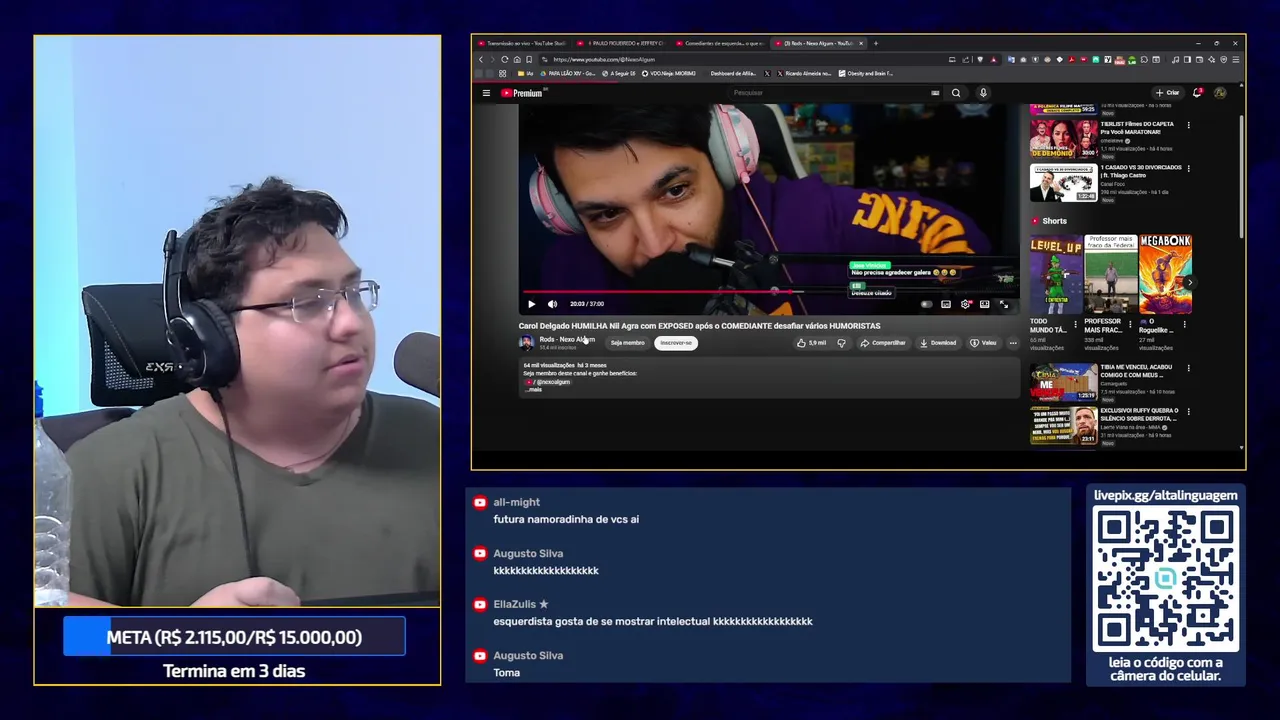
Task: Mute the video with the speaker icon
Action: click(x=552, y=304)
